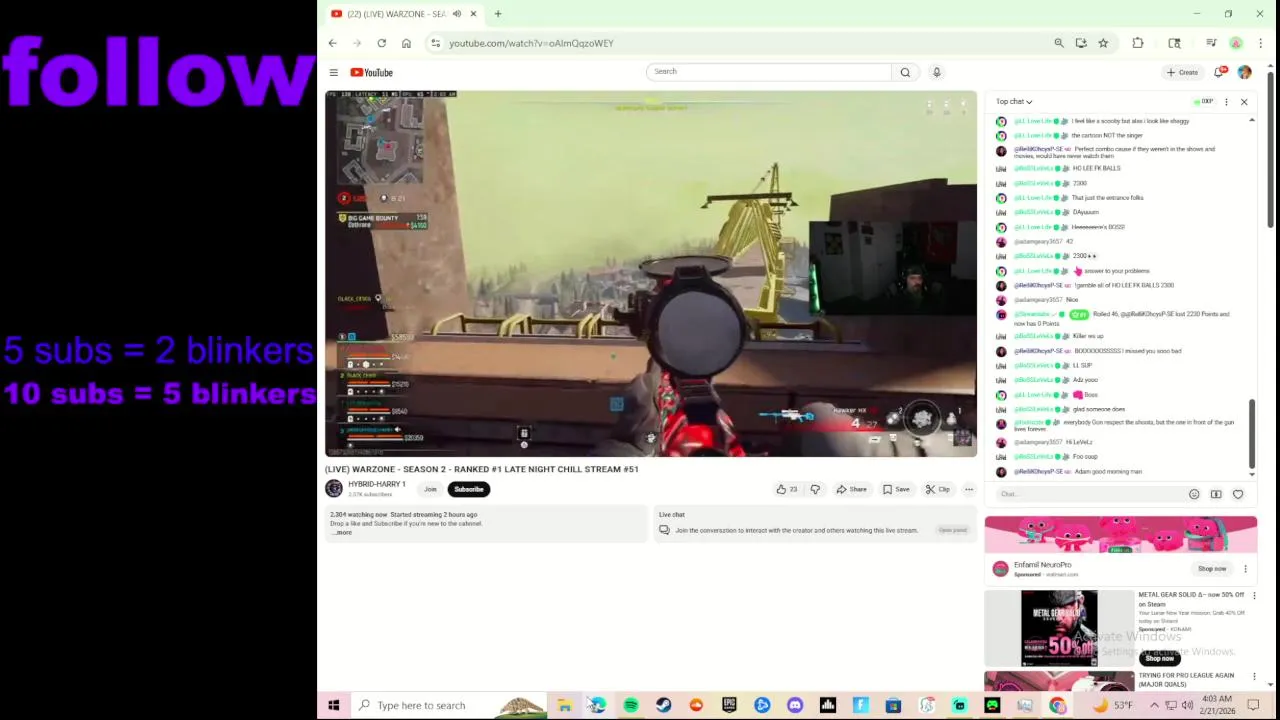Open the HYBRID-HARRY 1 channel avatar
The image size is (1280, 720).
point(334,488)
